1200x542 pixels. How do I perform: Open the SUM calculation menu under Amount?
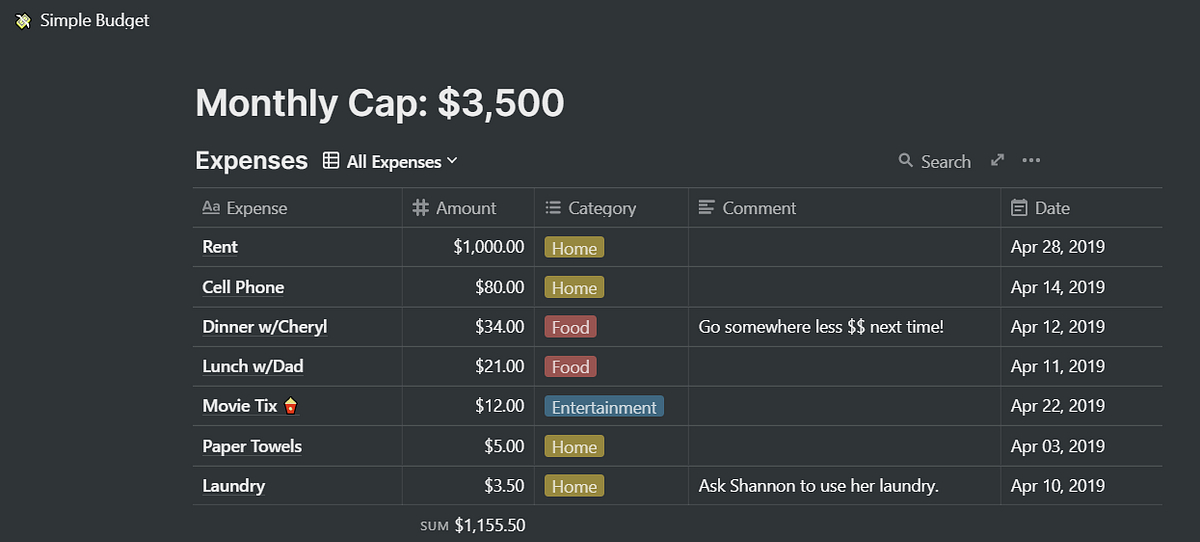474,525
